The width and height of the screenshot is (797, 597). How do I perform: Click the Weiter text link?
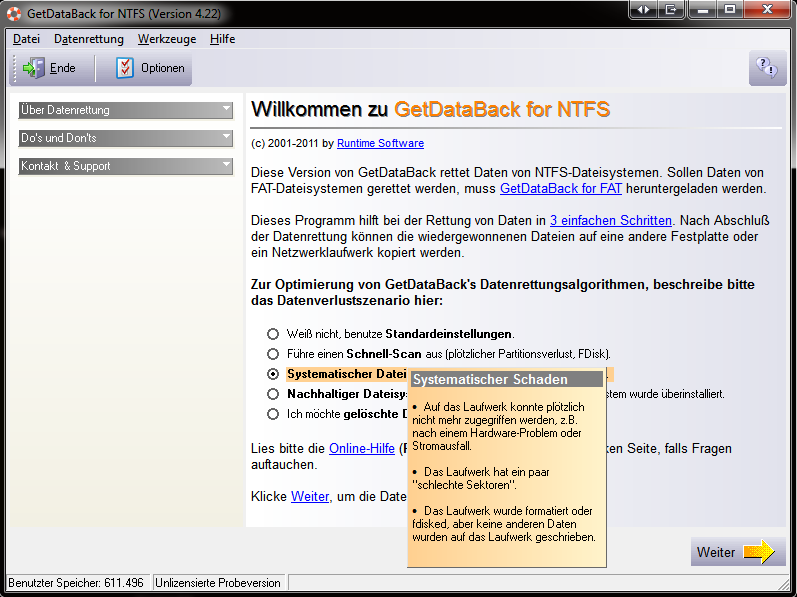point(310,496)
